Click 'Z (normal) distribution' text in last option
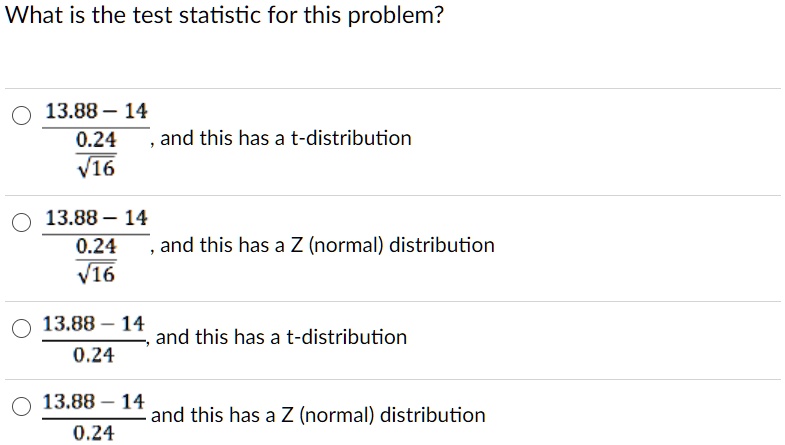Image resolution: width=785 pixels, height=445 pixels. (x=383, y=415)
